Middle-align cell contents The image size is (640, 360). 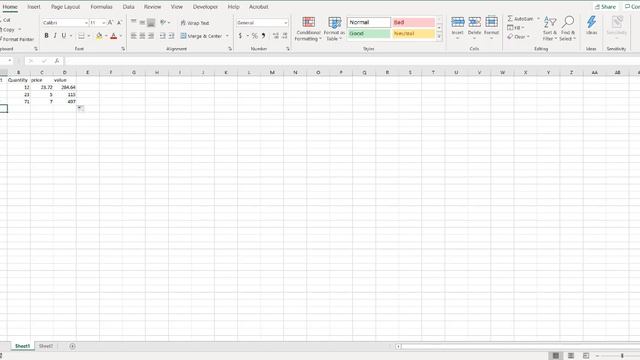pos(142,22)
